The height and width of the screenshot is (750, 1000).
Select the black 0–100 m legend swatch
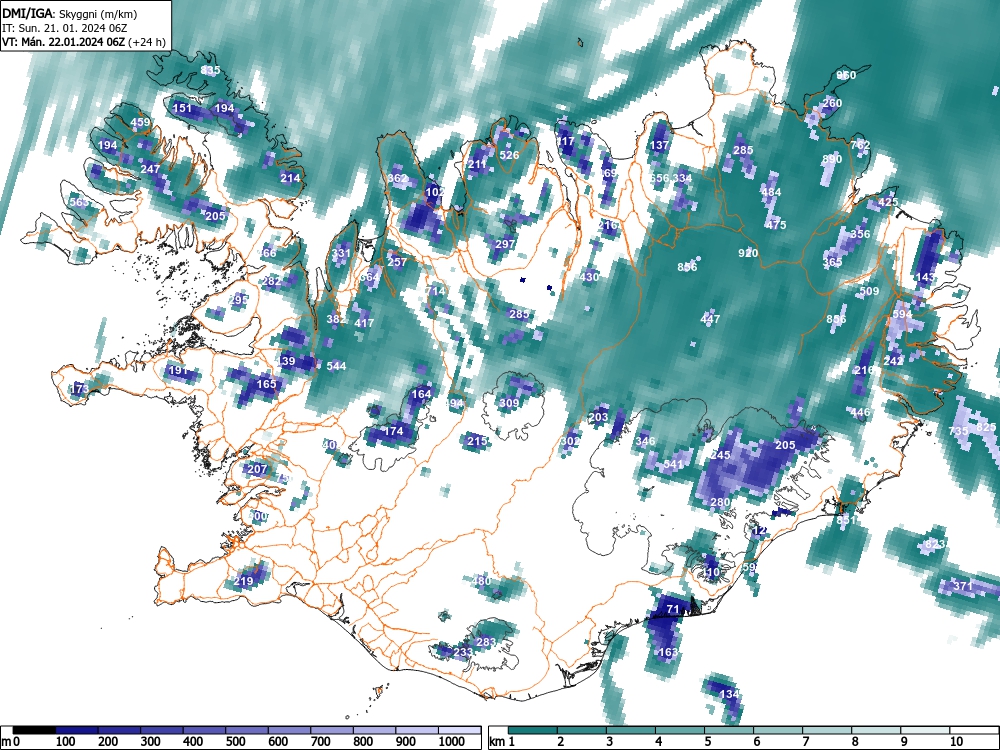[34, 730]
